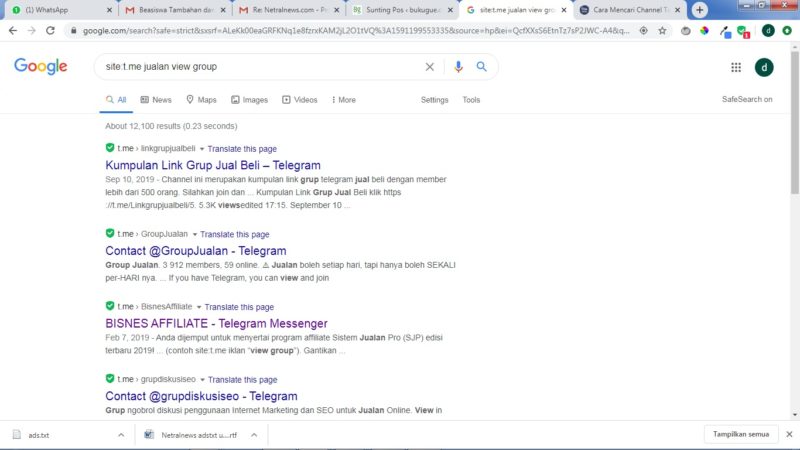The image size is (800, 450).
Task: Open Kumpulan Link Grup Jual Beli result
Action: click(x=213, y=165)
